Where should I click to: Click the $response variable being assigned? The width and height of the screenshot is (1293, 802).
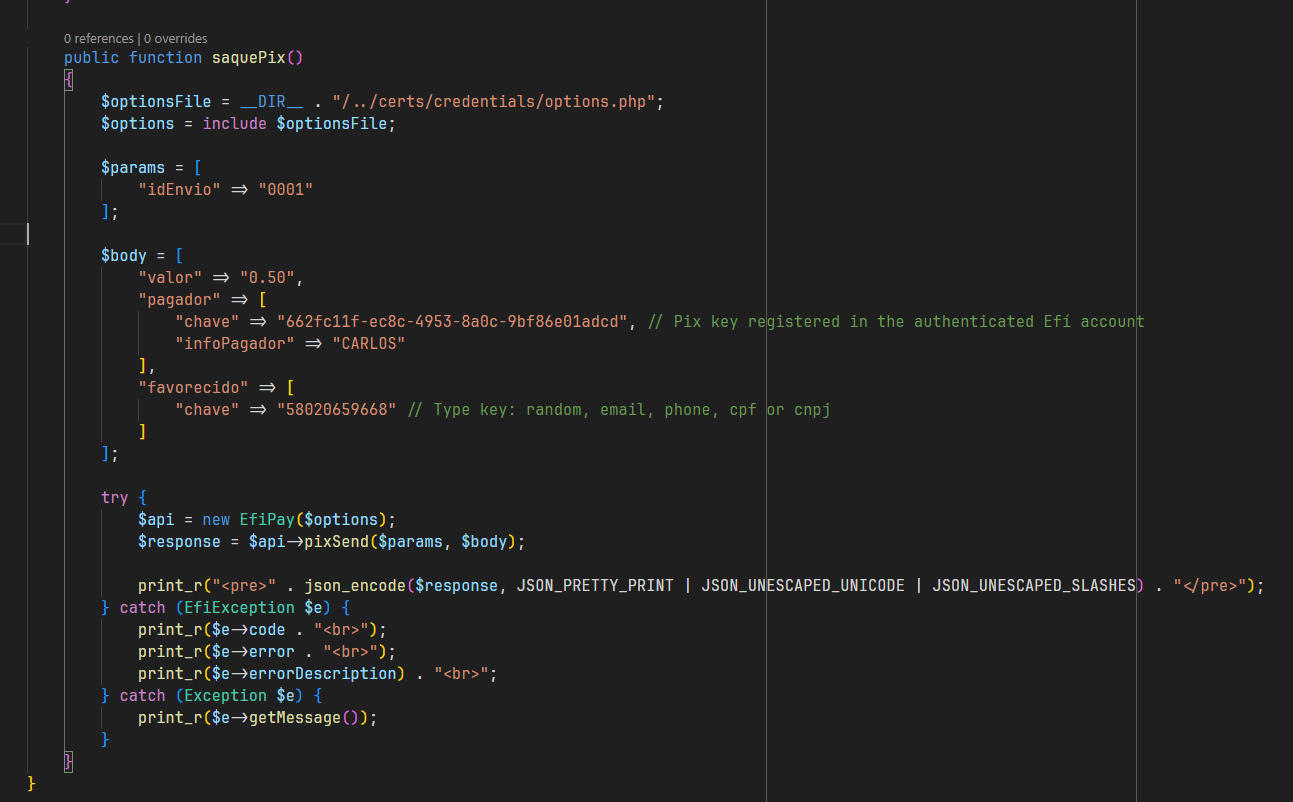point(179,542)
